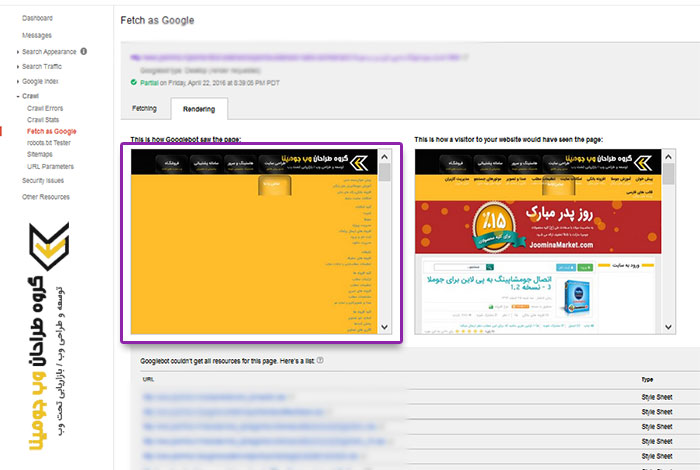Open Other Resources
Viewport: 700px width, 470px height.
click(x=46, y=197)
